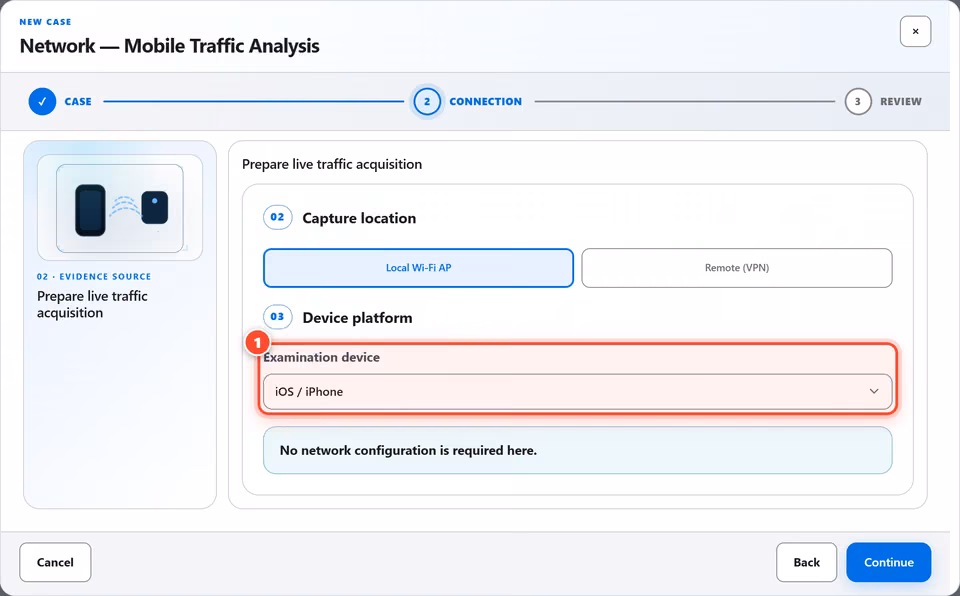Click the '02 · EVIDENCE SOURCE' sidebar label
Screen dimensions: 960x596
point(94,277)
